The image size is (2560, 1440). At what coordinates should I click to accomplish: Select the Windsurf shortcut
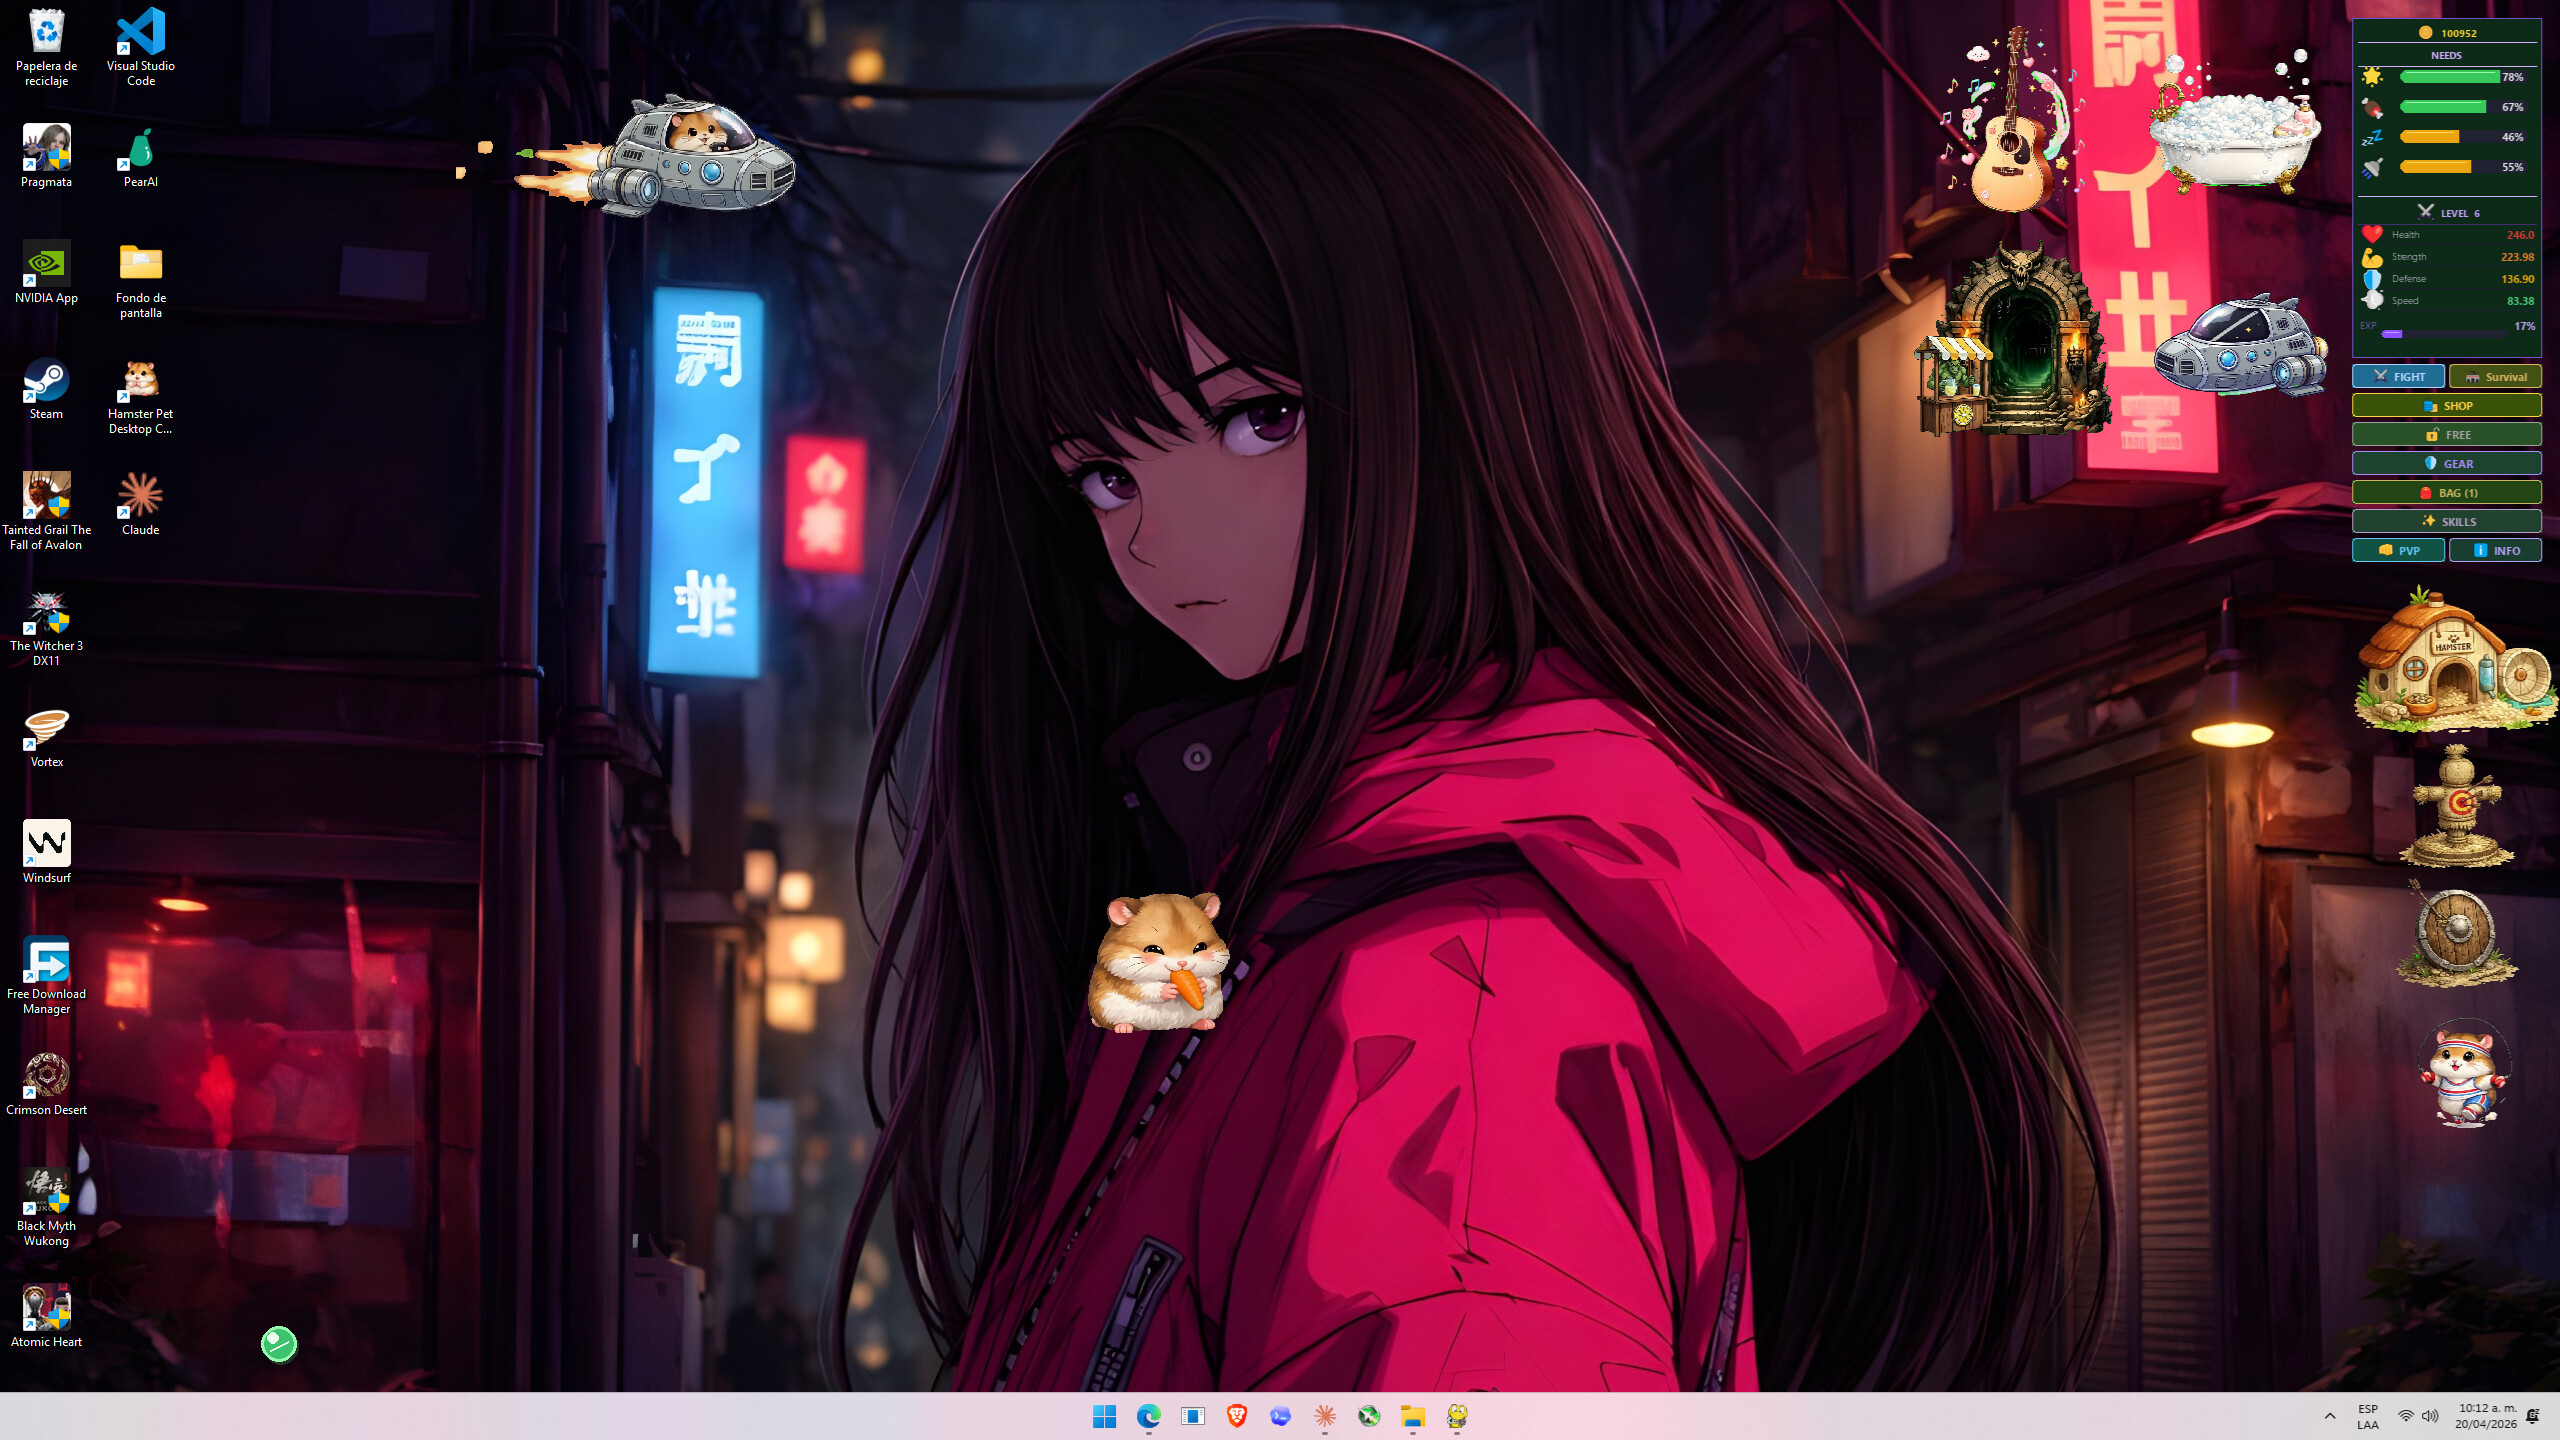(x=46, y=851)
